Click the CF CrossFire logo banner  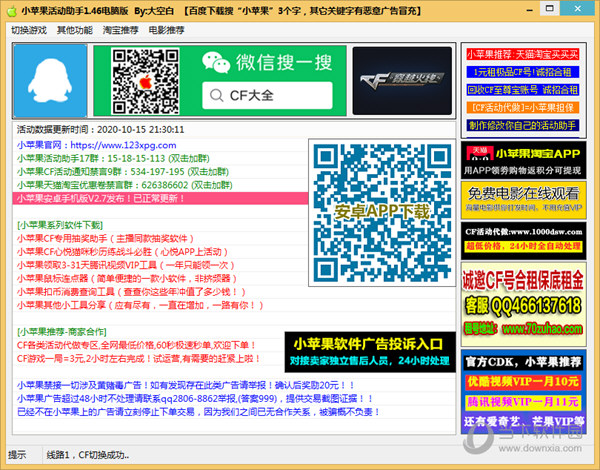pyautogui.click(x=402, y=80)
